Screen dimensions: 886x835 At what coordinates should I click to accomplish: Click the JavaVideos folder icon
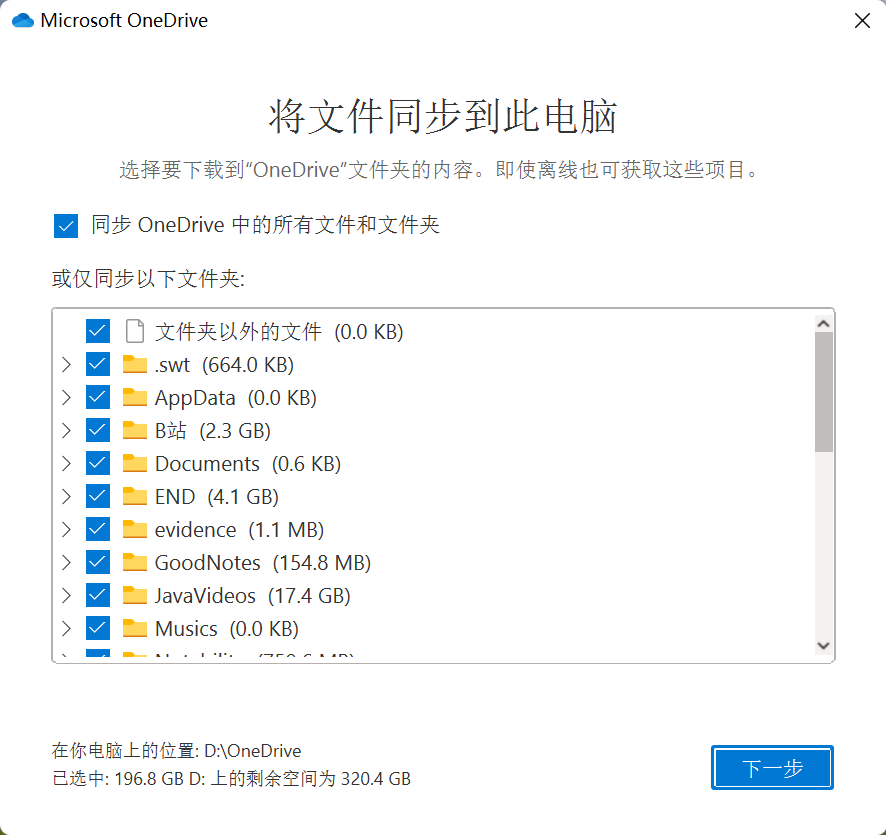pyautogui.click(x=134, y=595)
